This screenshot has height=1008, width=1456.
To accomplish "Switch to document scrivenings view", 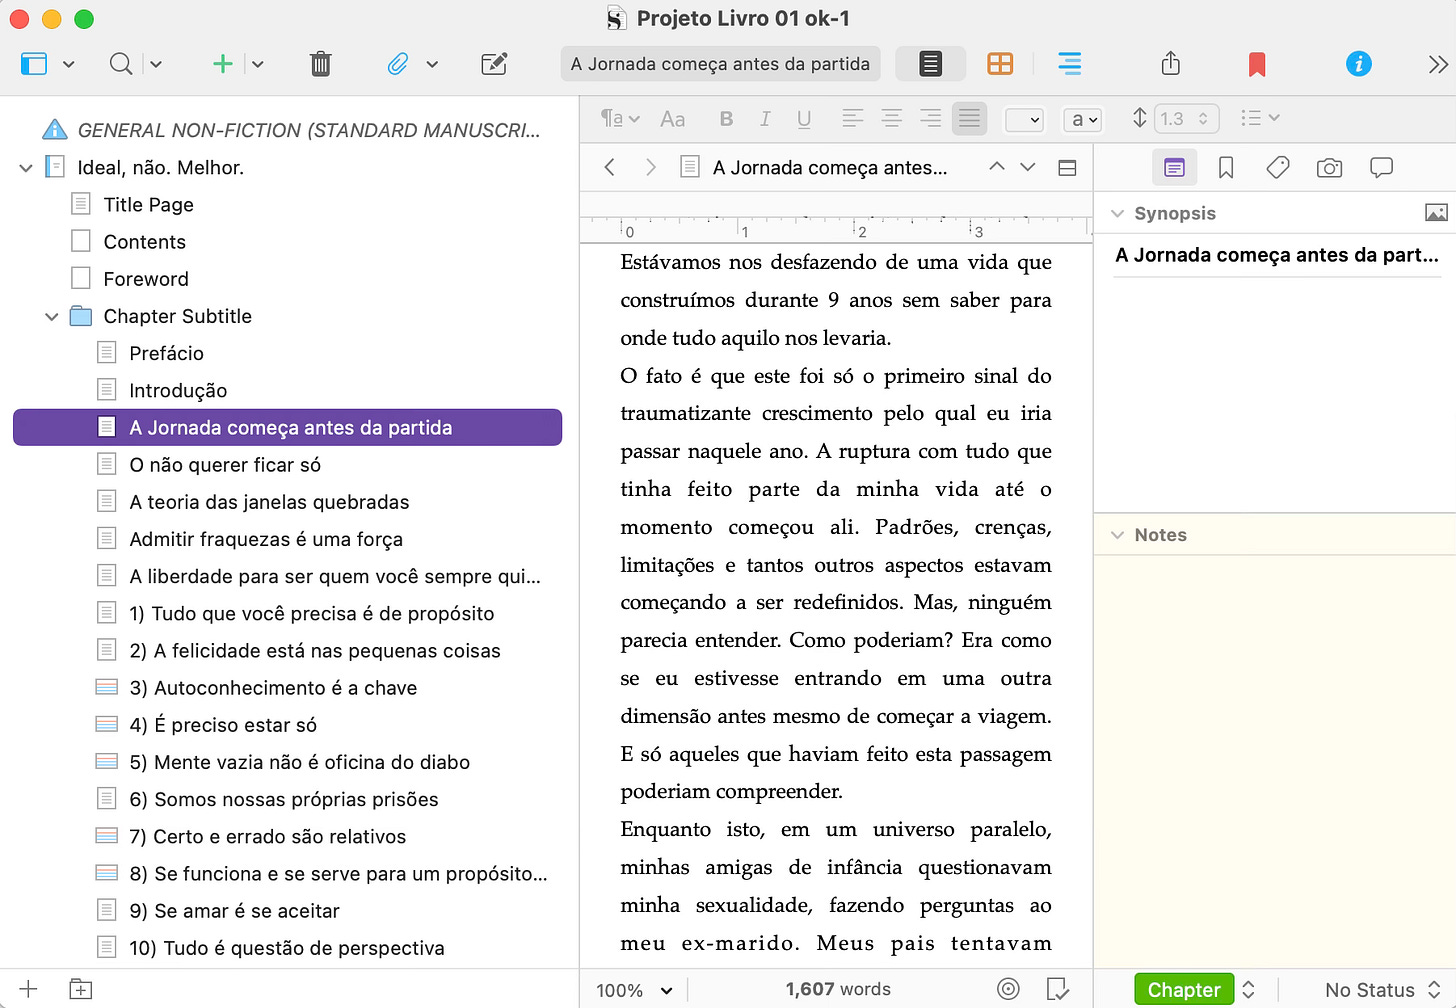I will point(930,64).
